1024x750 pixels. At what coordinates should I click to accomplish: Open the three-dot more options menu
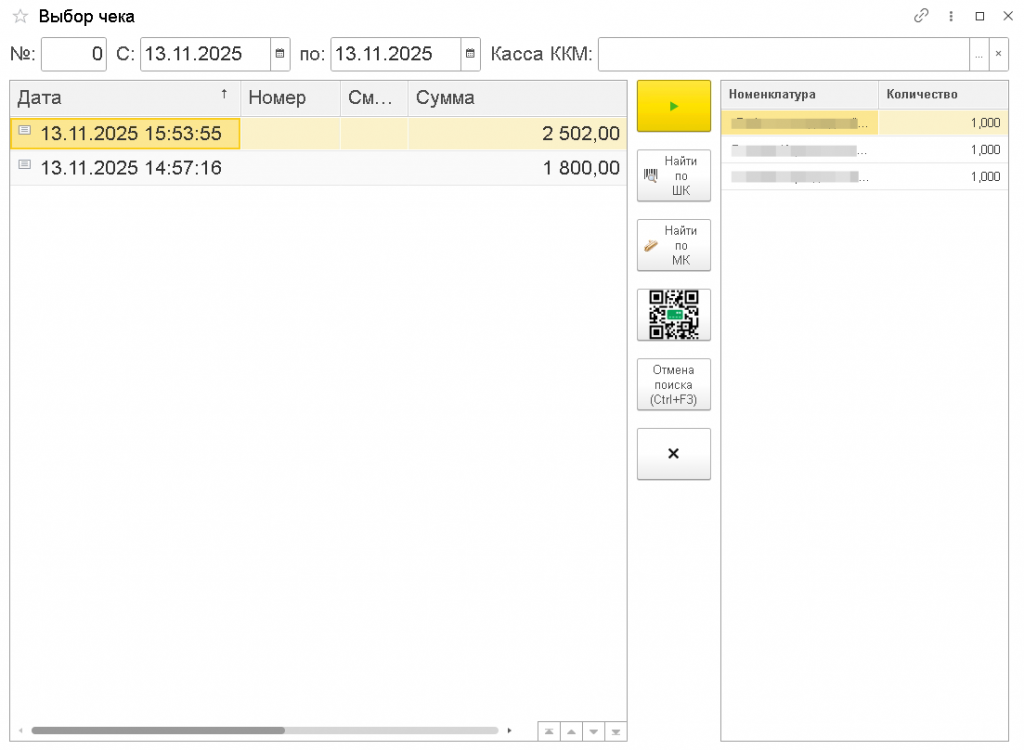[x=951, y=16]
